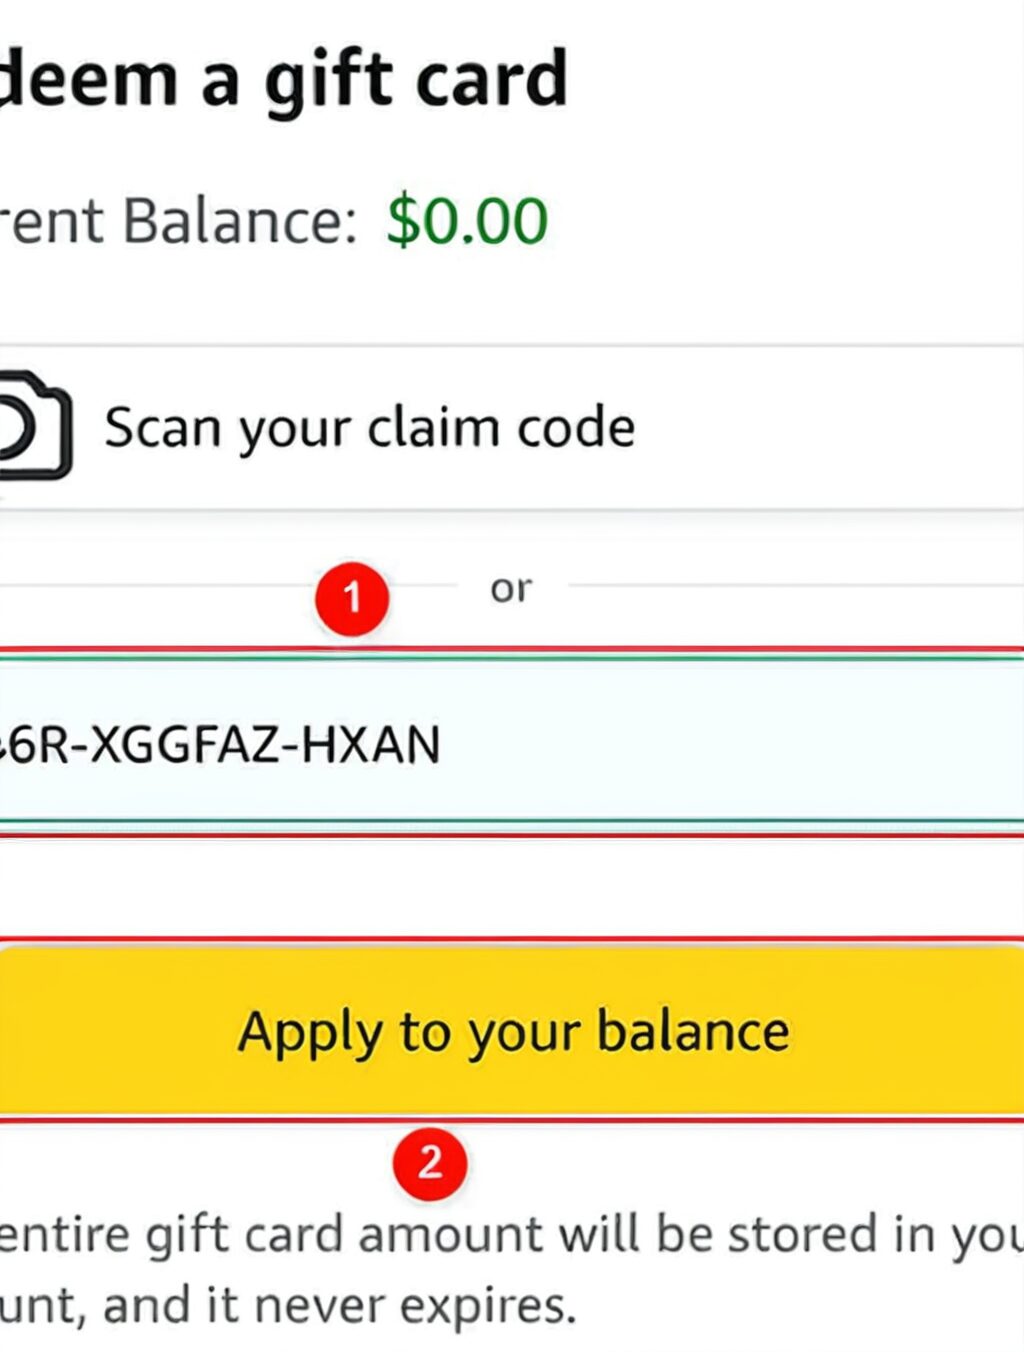The width and height of the screenshot is (1024, 1352).
Task: Click the Redeem a gift card heading
Action: coord(283,80)
